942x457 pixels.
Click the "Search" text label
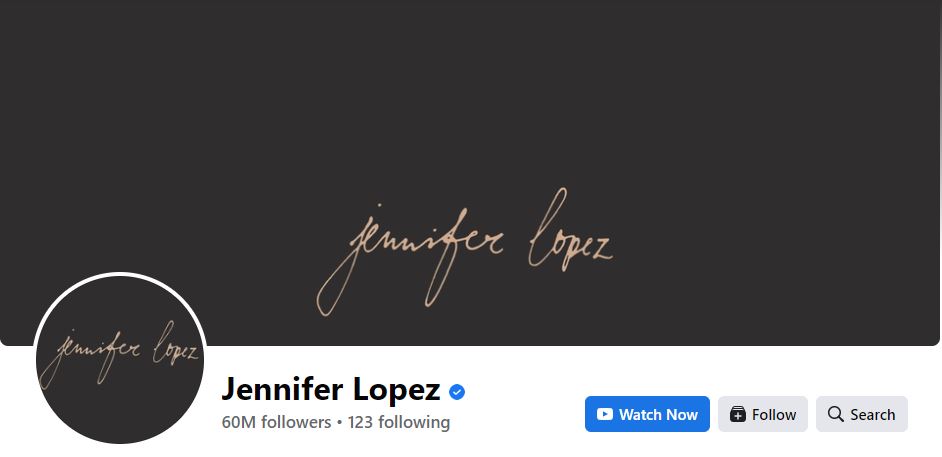(872, 414)
